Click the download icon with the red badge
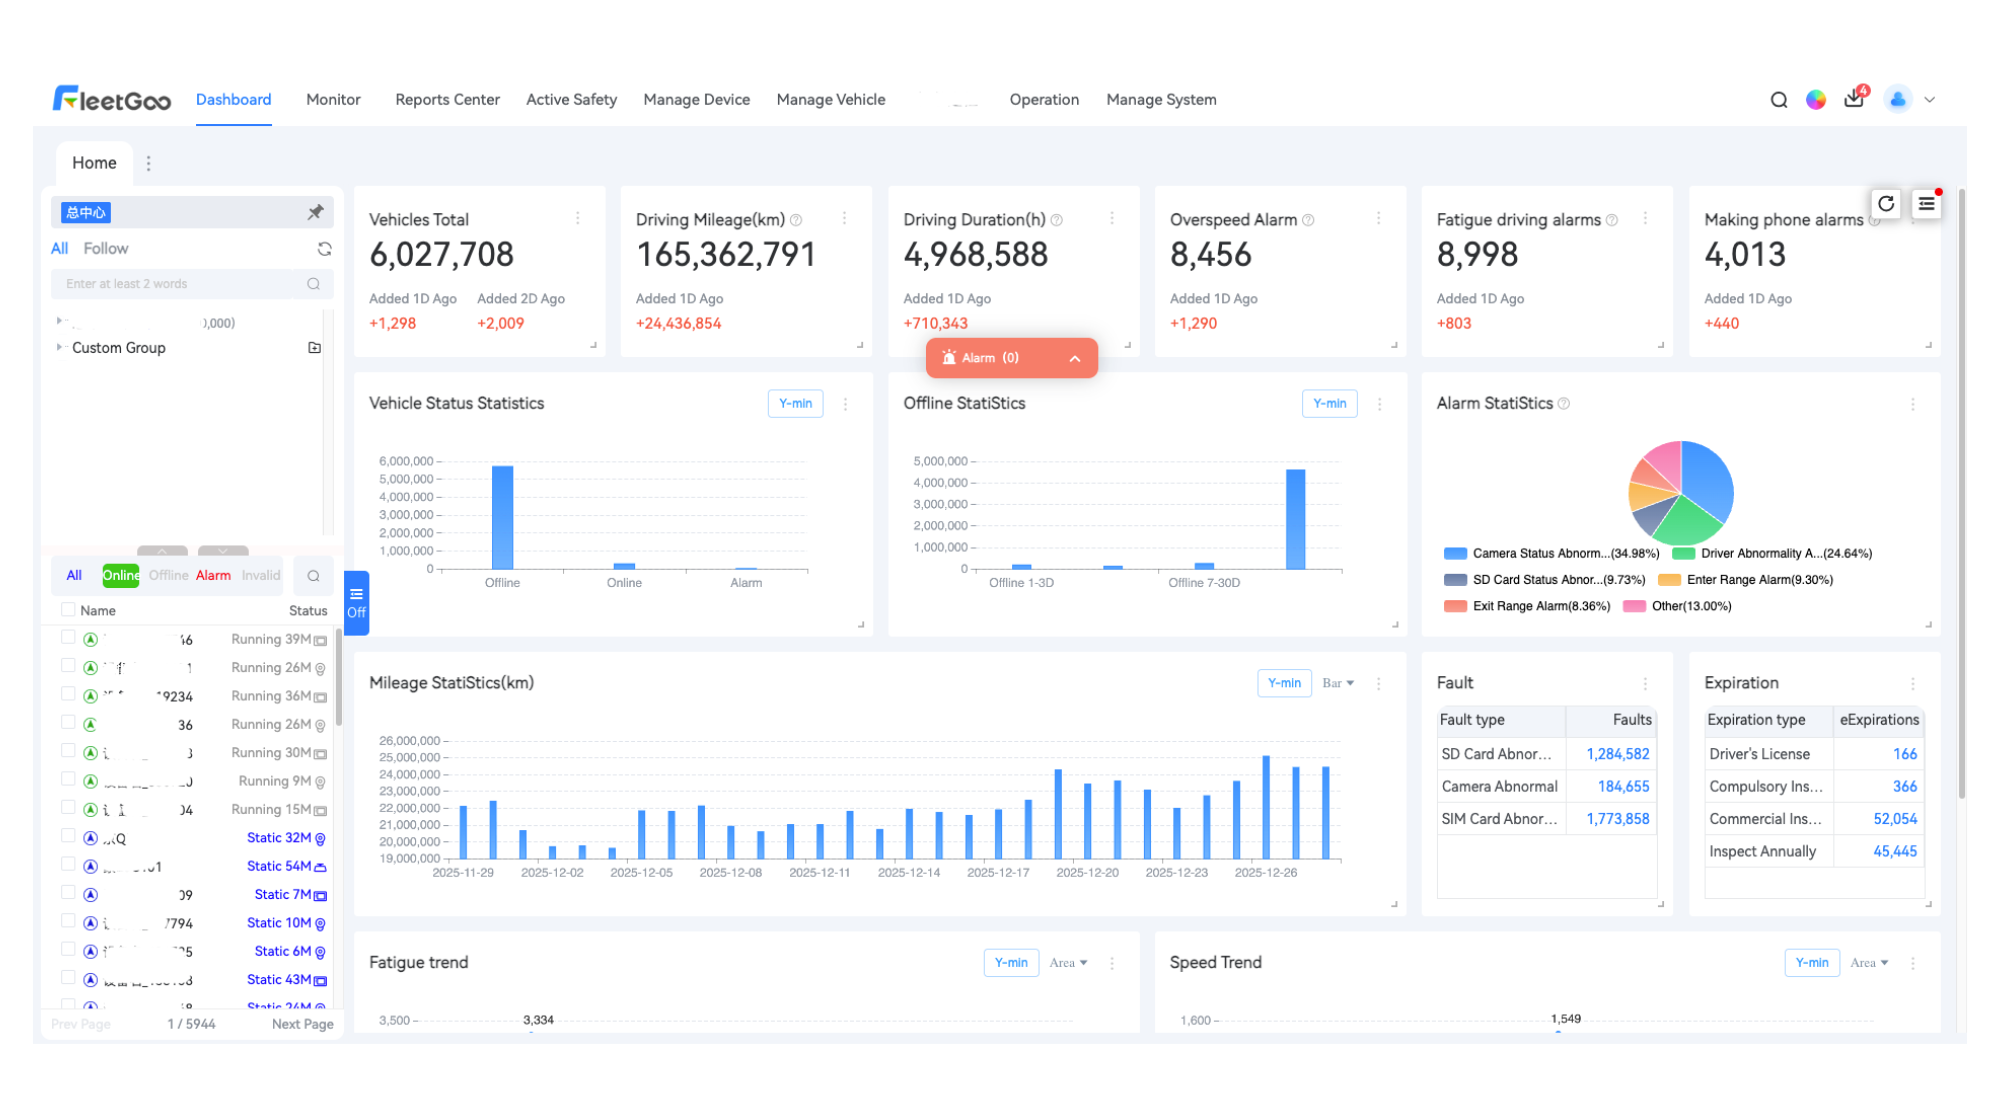This screenshot has width=2000, height=1120. [1854, 100]
